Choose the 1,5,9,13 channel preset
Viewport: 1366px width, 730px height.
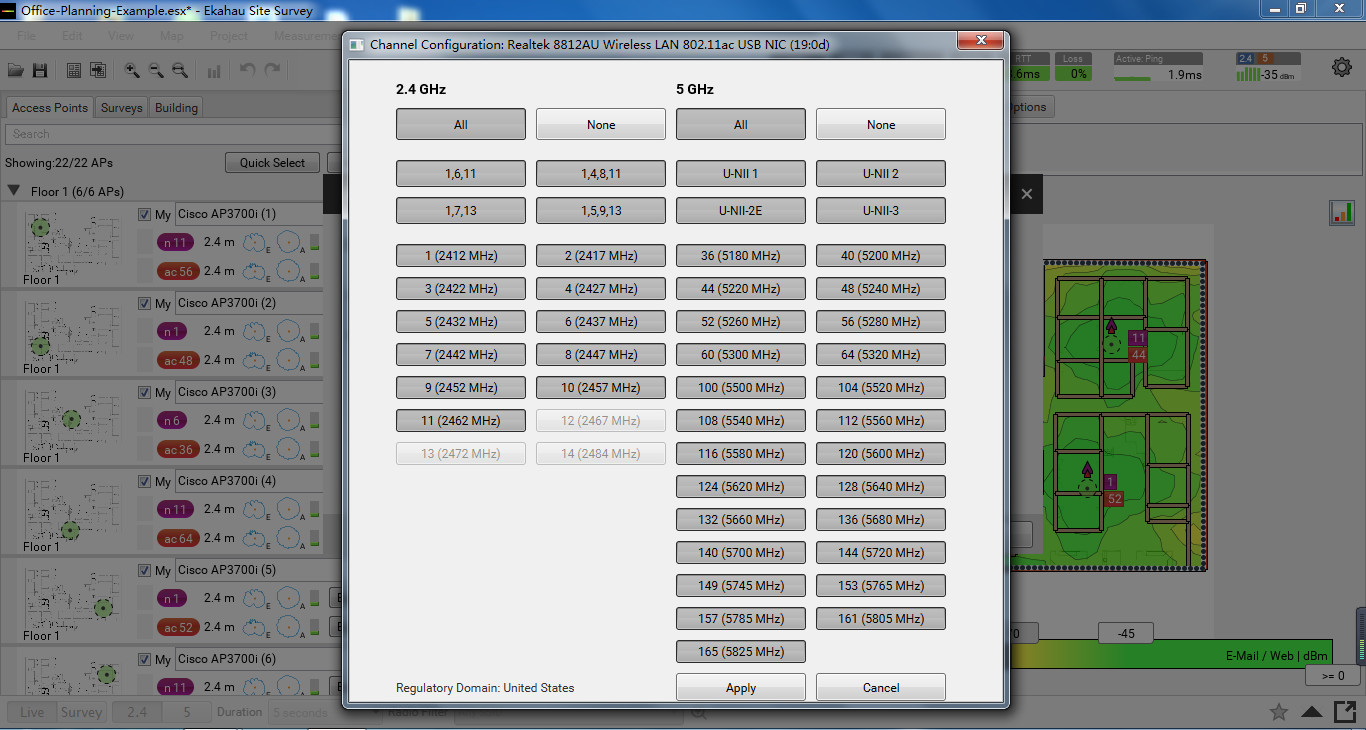click(x=601, y=211)
